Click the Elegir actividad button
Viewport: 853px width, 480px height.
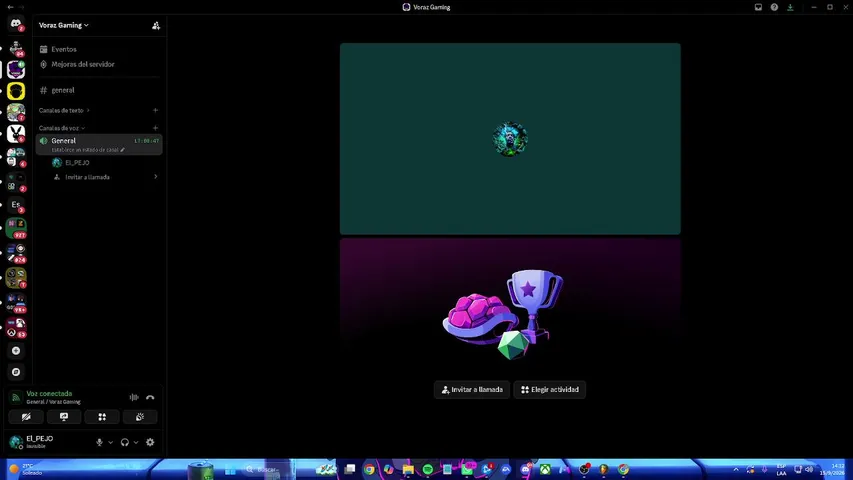(549, 390)
